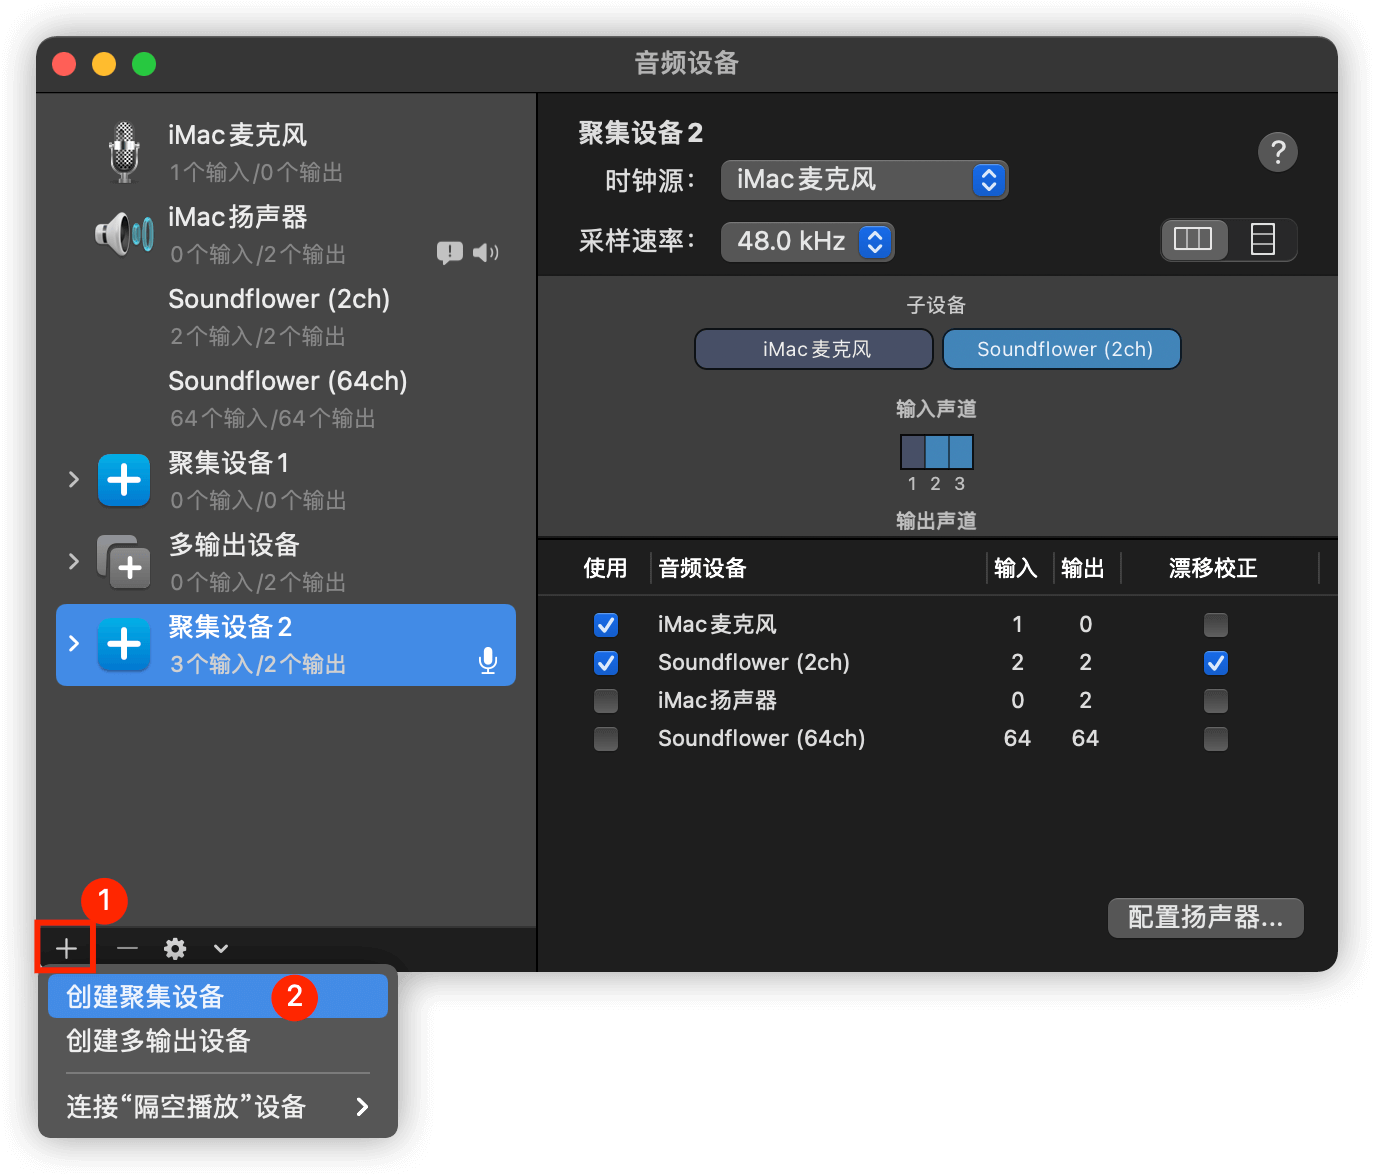Click the 64 input count cell

click(x=1017, y=739)
